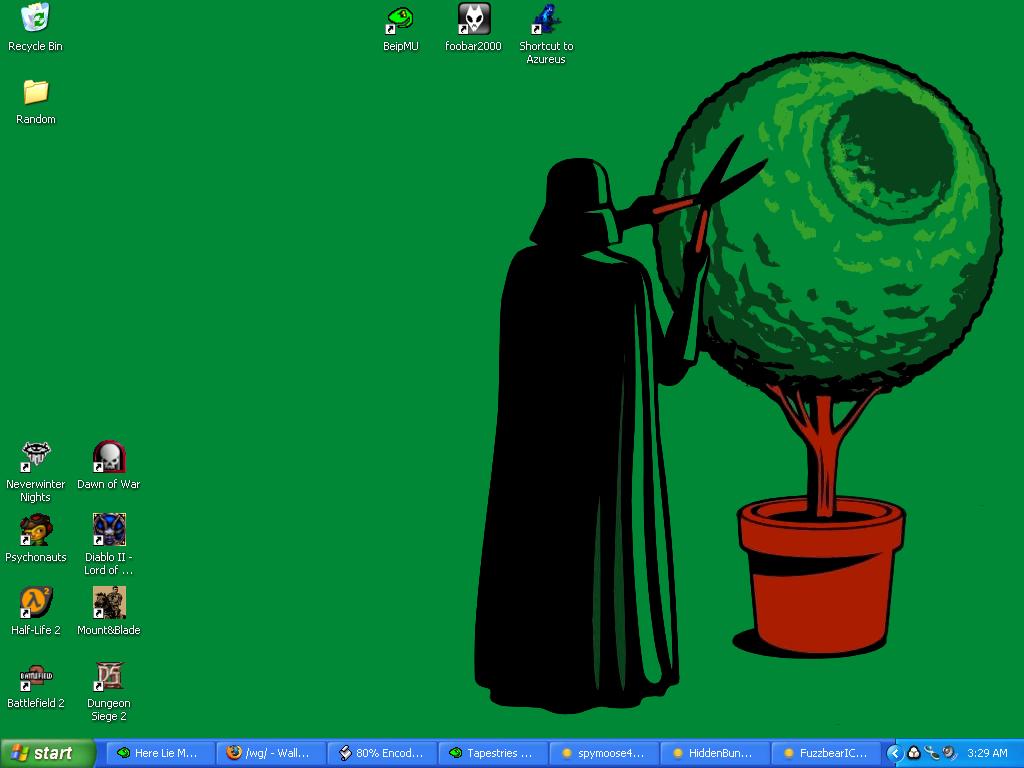This screenshot has width=1024, height=768.
Task: Expand hidden system tray icons chevron
Action: tap(895, 753)
